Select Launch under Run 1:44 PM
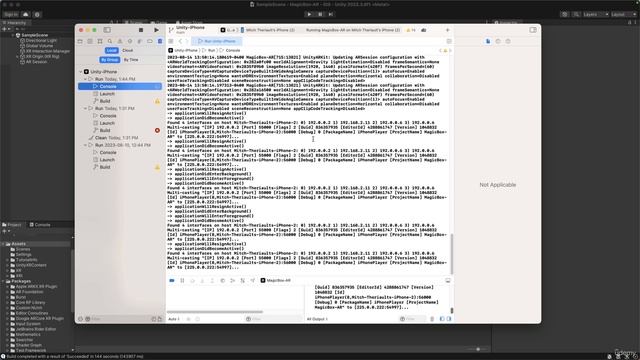640x360 pixels. [x=120, y=93]
